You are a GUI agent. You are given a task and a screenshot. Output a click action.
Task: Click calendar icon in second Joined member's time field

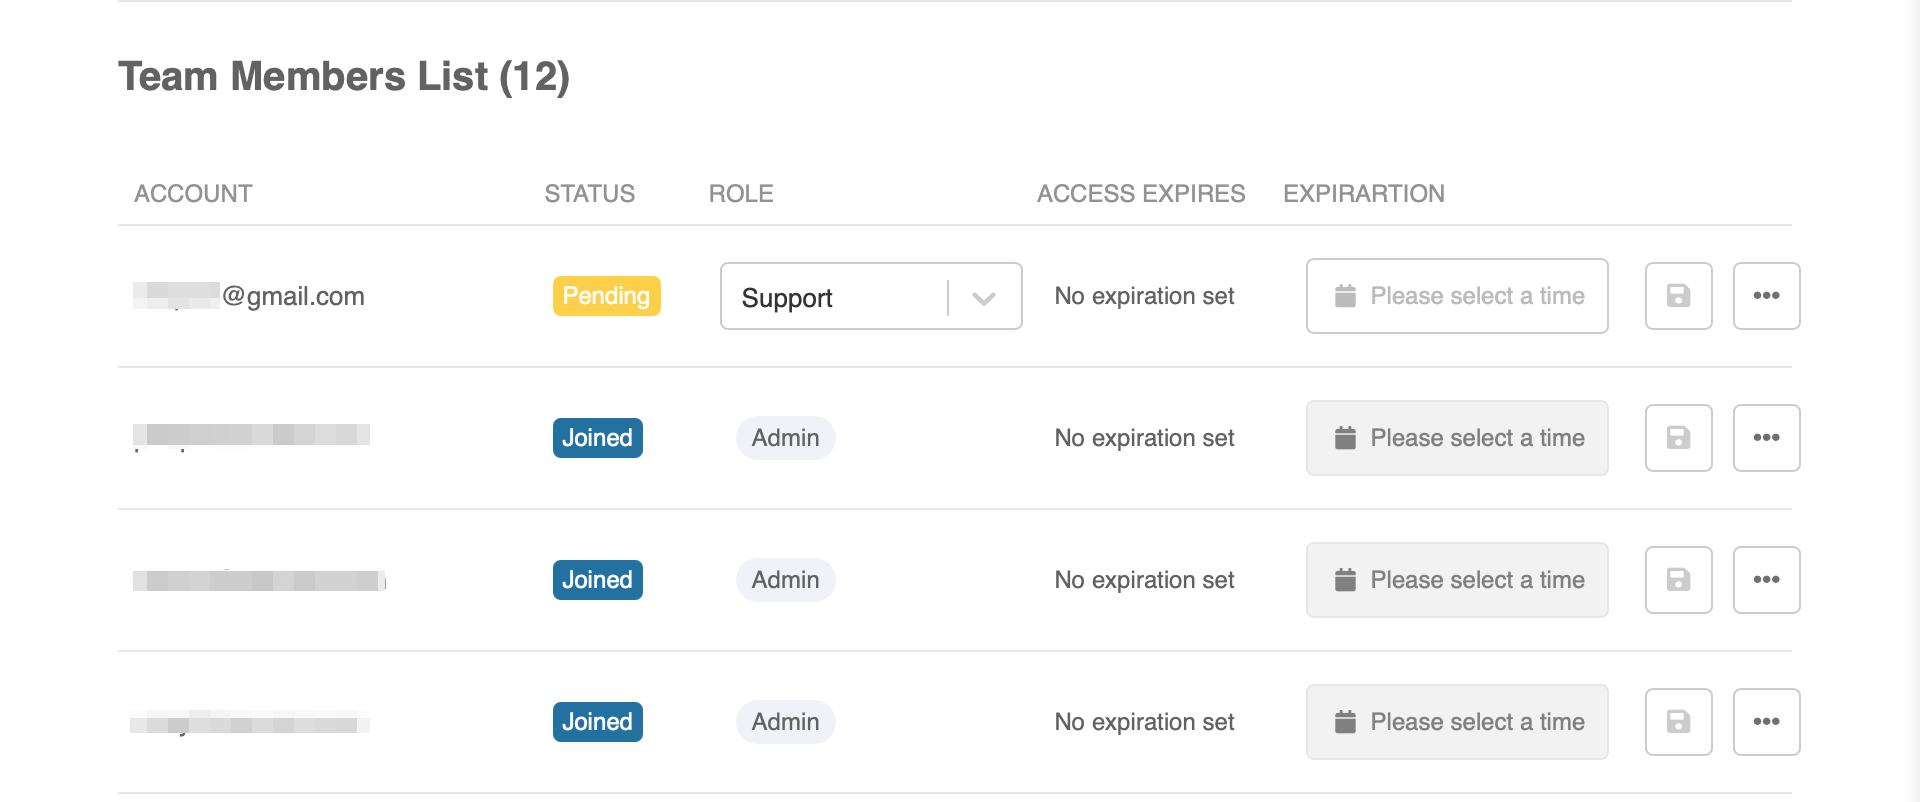tap(1345, 580)
